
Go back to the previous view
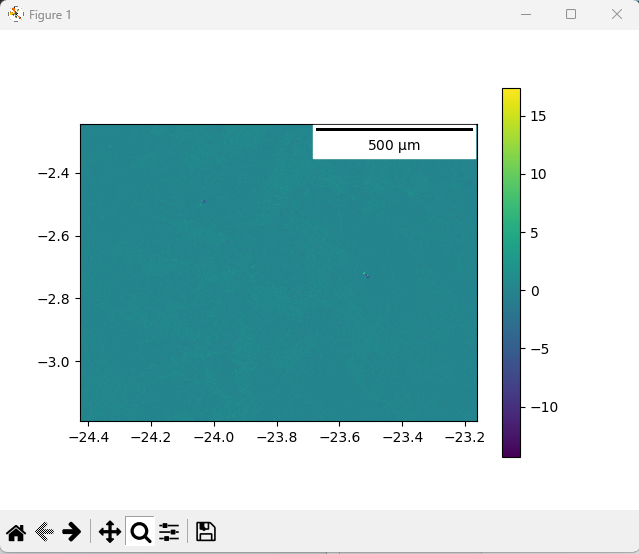coord(44,532)
